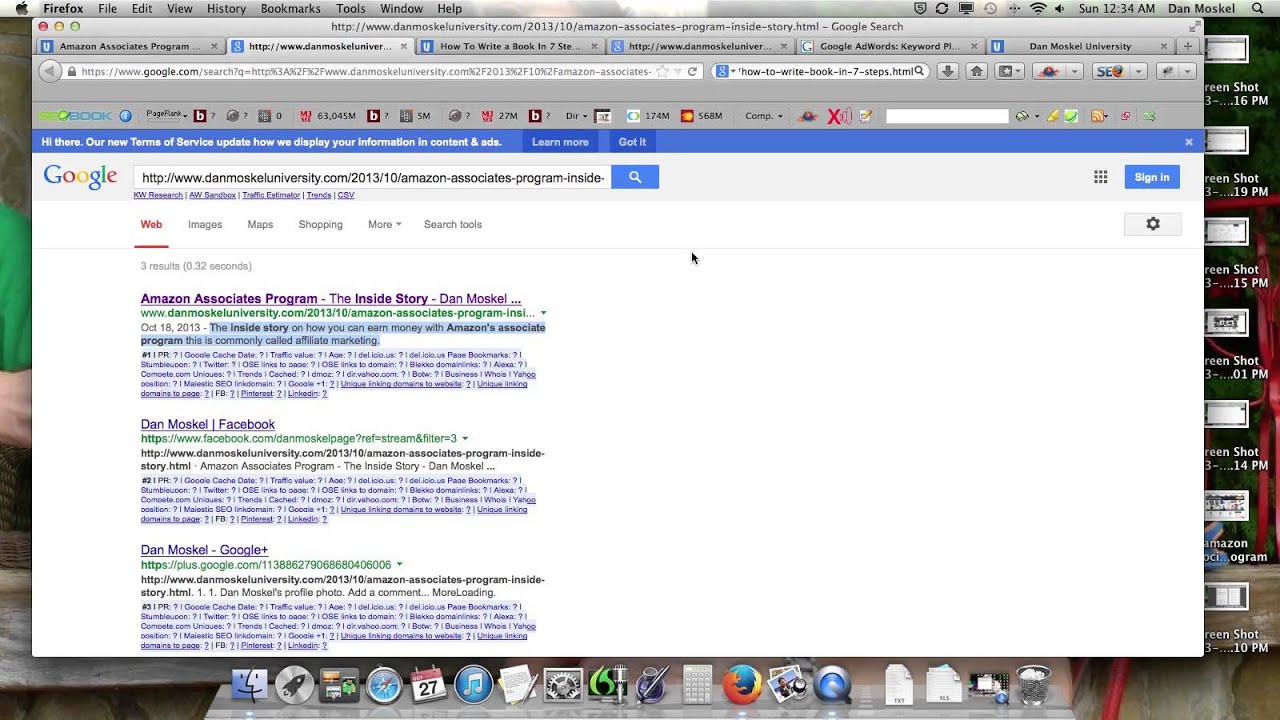1280x720 pixels.
Task: Open a new tab with the plus button
Action: point(1188,46)
